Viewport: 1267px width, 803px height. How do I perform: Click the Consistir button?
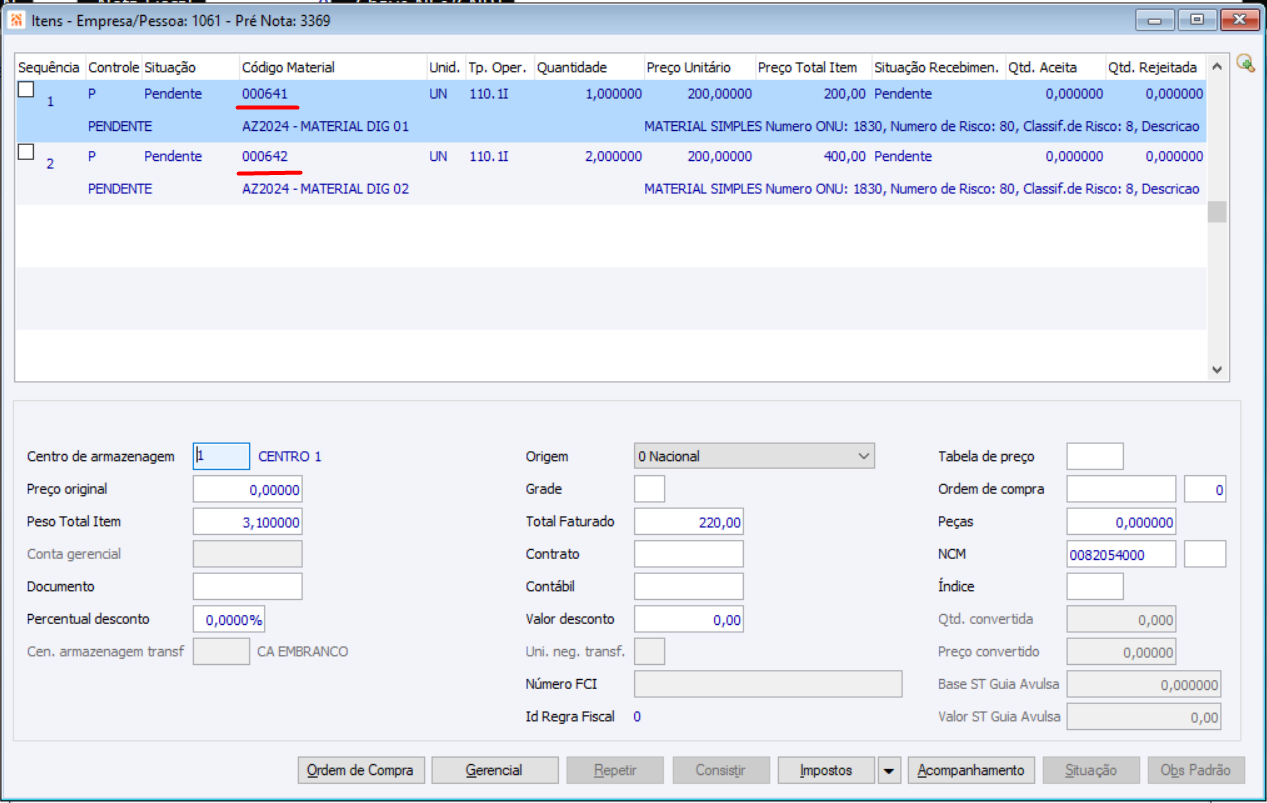(721, 770)
